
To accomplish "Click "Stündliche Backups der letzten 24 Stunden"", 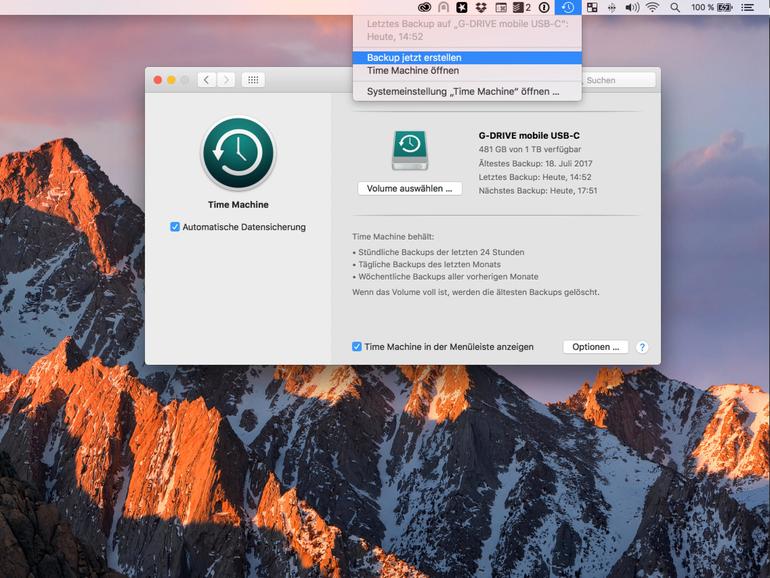I will point(441,252).
